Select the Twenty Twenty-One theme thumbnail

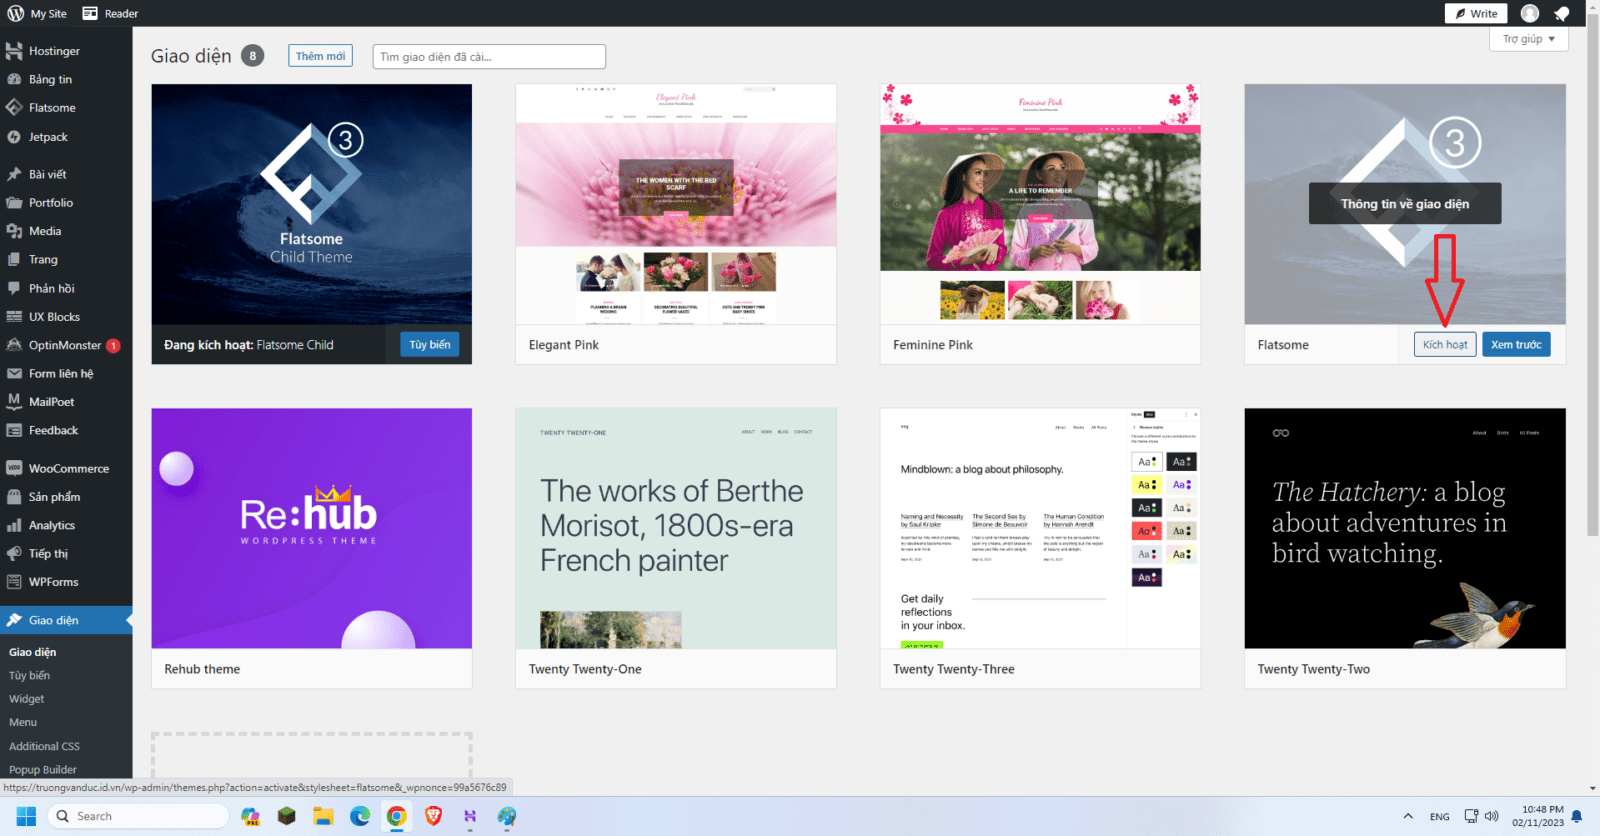point(676,528)
